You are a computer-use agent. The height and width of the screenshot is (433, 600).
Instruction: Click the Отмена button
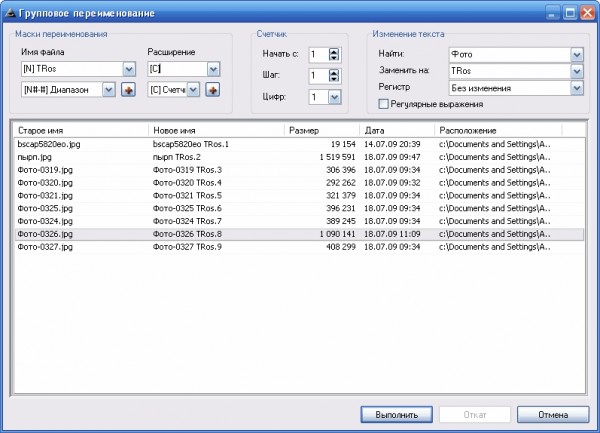coord(553,415)
